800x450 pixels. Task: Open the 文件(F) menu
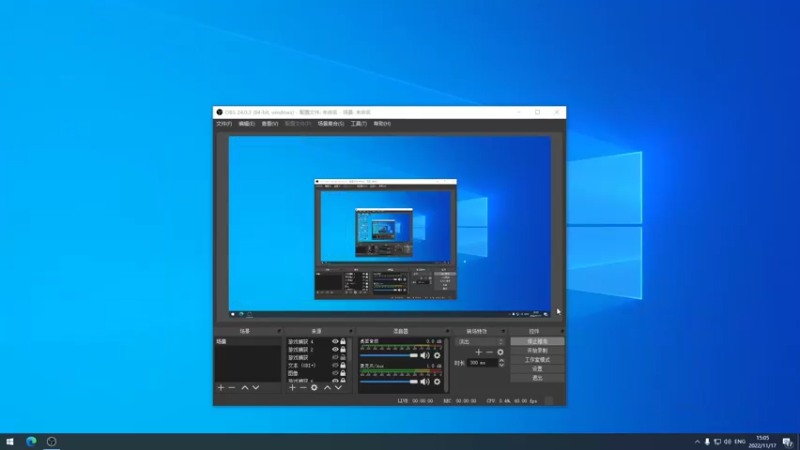coord(223,124)
